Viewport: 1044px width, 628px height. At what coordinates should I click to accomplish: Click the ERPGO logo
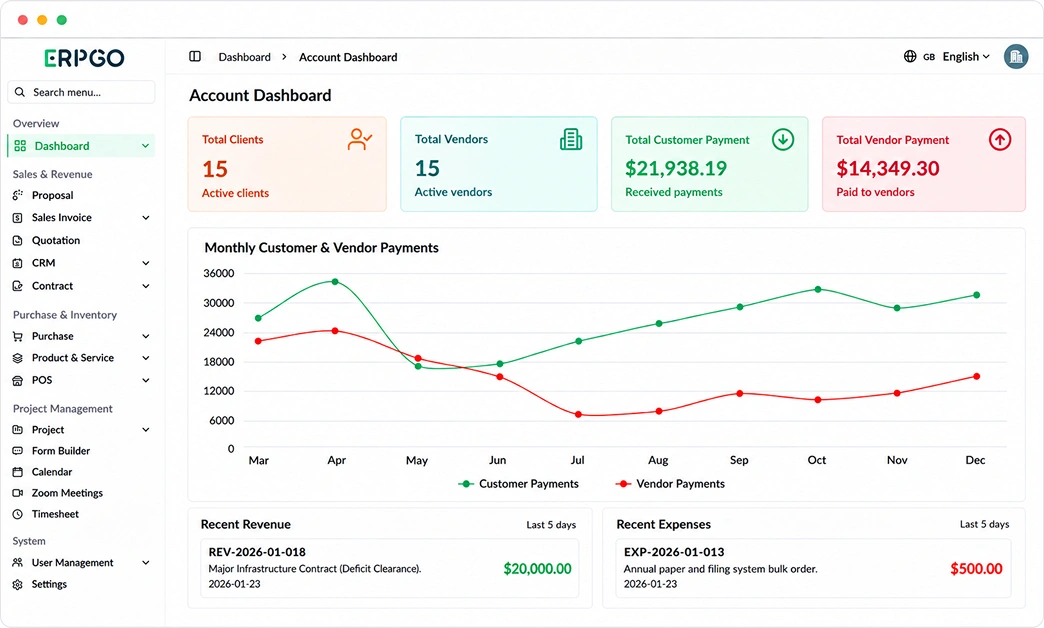(x=84, y=58)
